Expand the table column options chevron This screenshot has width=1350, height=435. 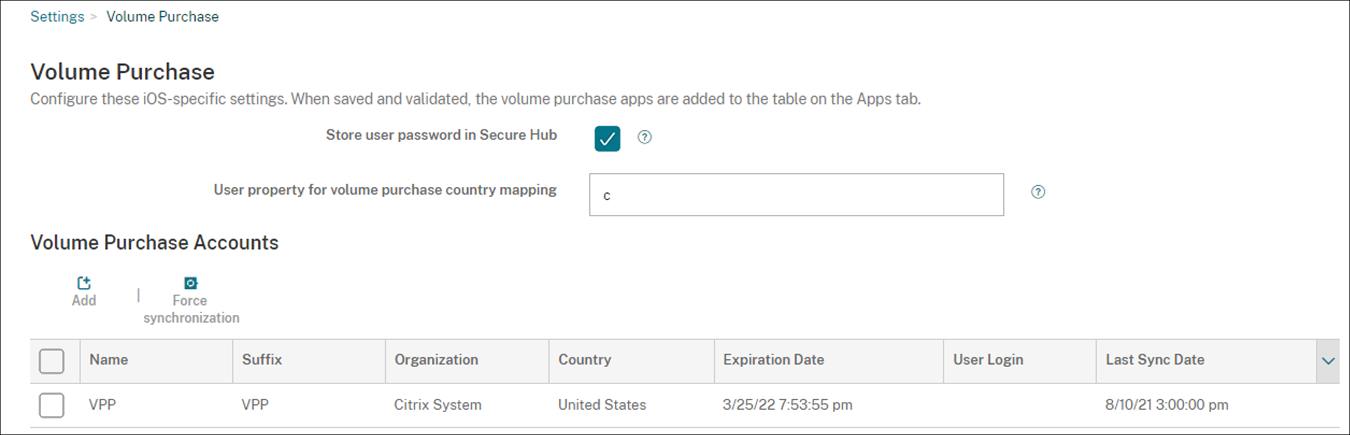(1329, 361)
